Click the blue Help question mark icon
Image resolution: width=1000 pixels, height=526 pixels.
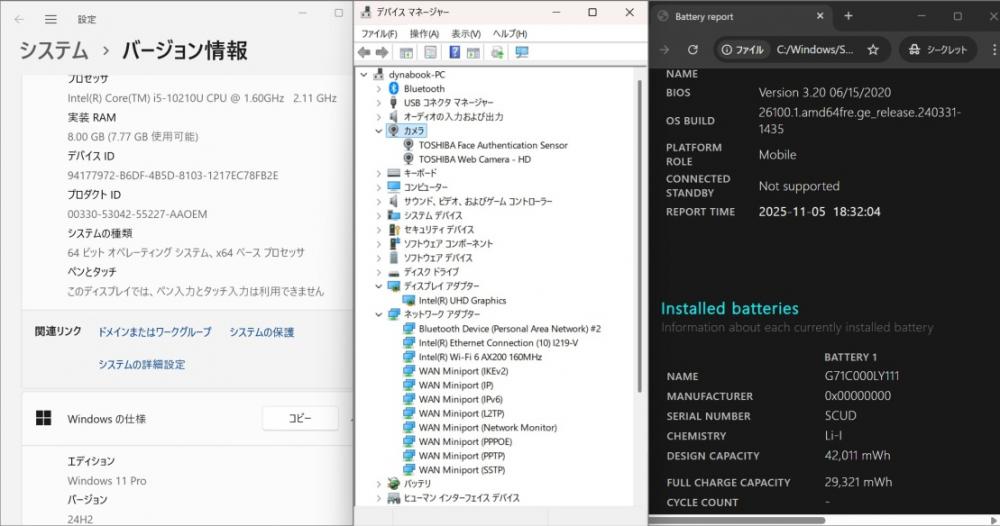click(455, 52)
